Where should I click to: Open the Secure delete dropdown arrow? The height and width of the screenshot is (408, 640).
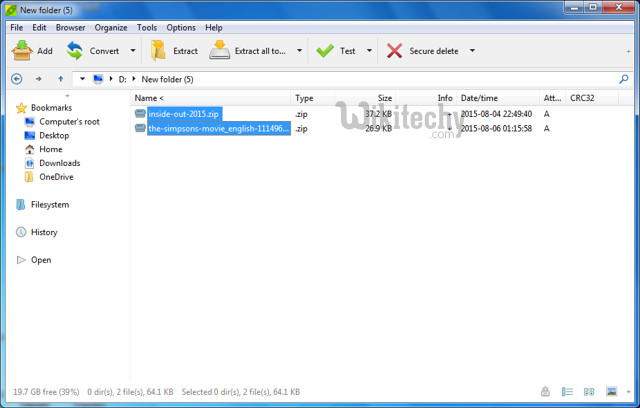point(472,51)
